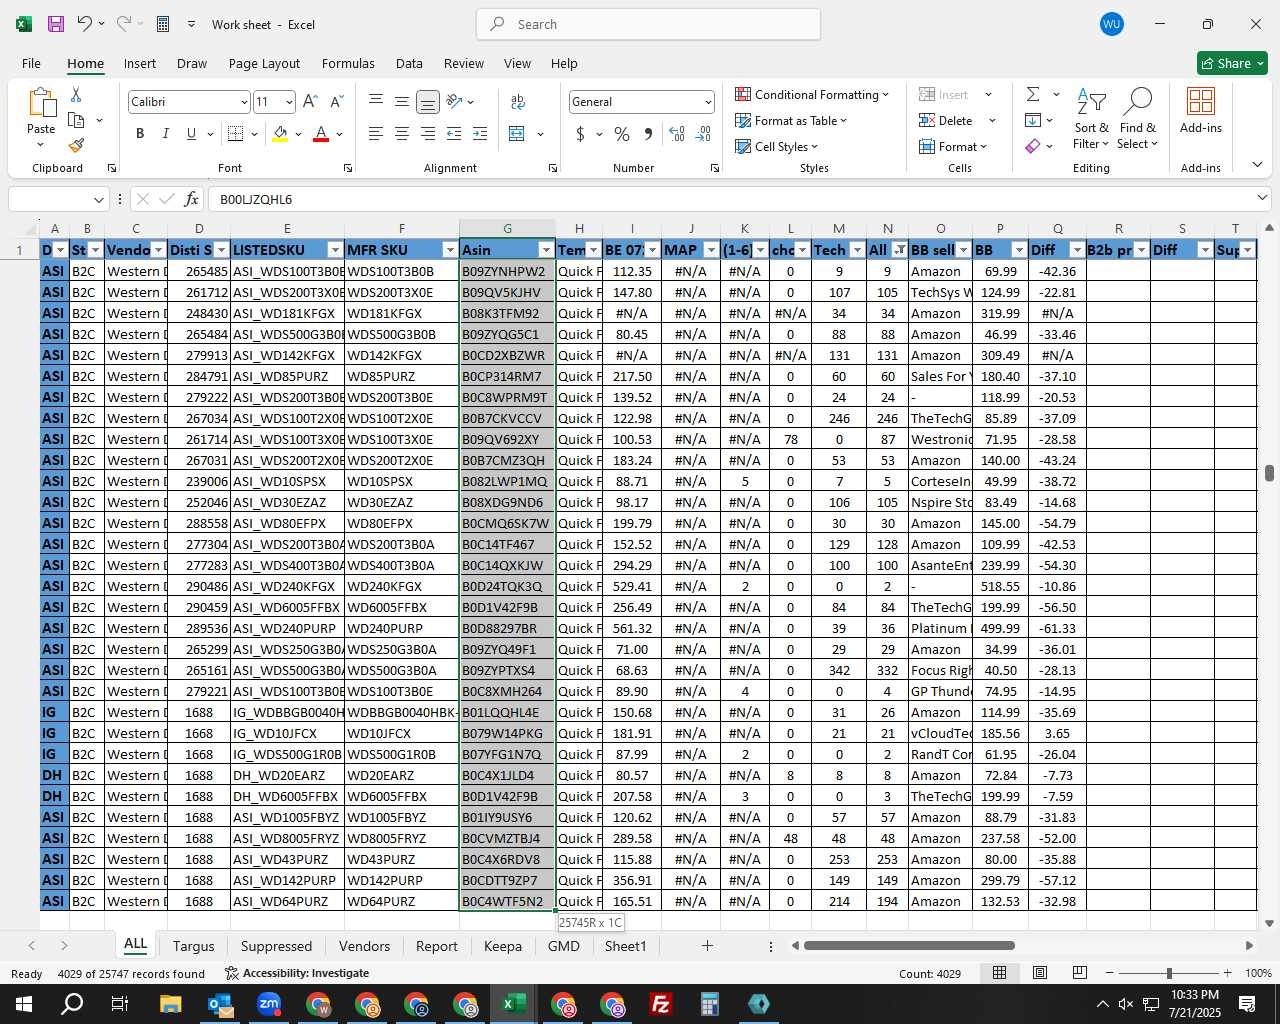Open the Find & Select magnifier

[1138, 118]
